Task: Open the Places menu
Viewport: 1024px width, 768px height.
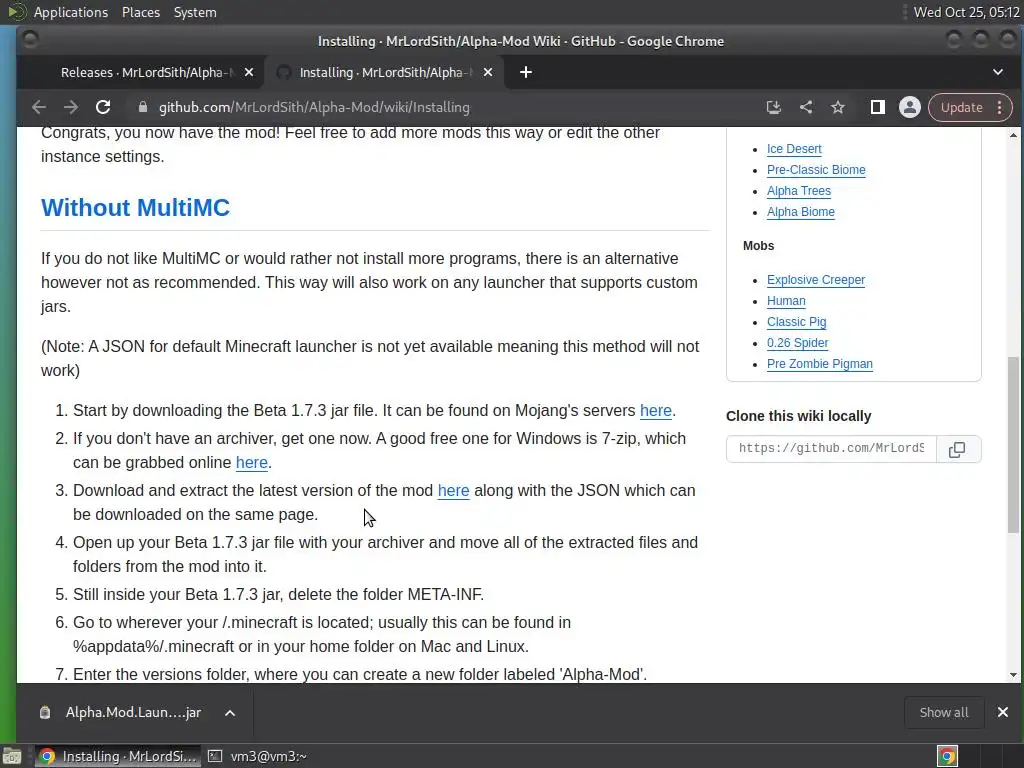Action: click(140, 12)
